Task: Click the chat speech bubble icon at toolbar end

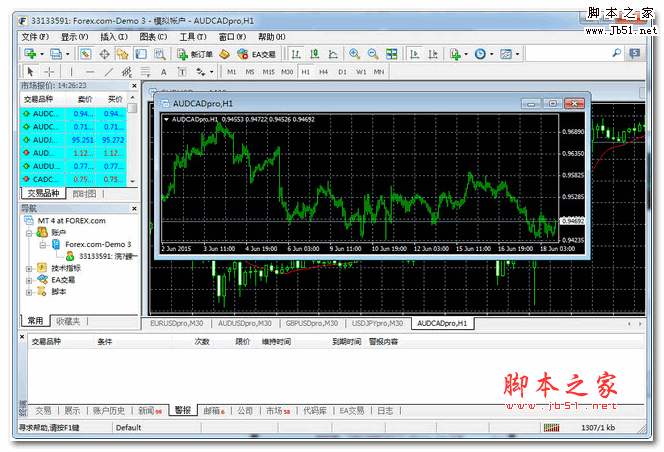Action: [x=634, y=53]
